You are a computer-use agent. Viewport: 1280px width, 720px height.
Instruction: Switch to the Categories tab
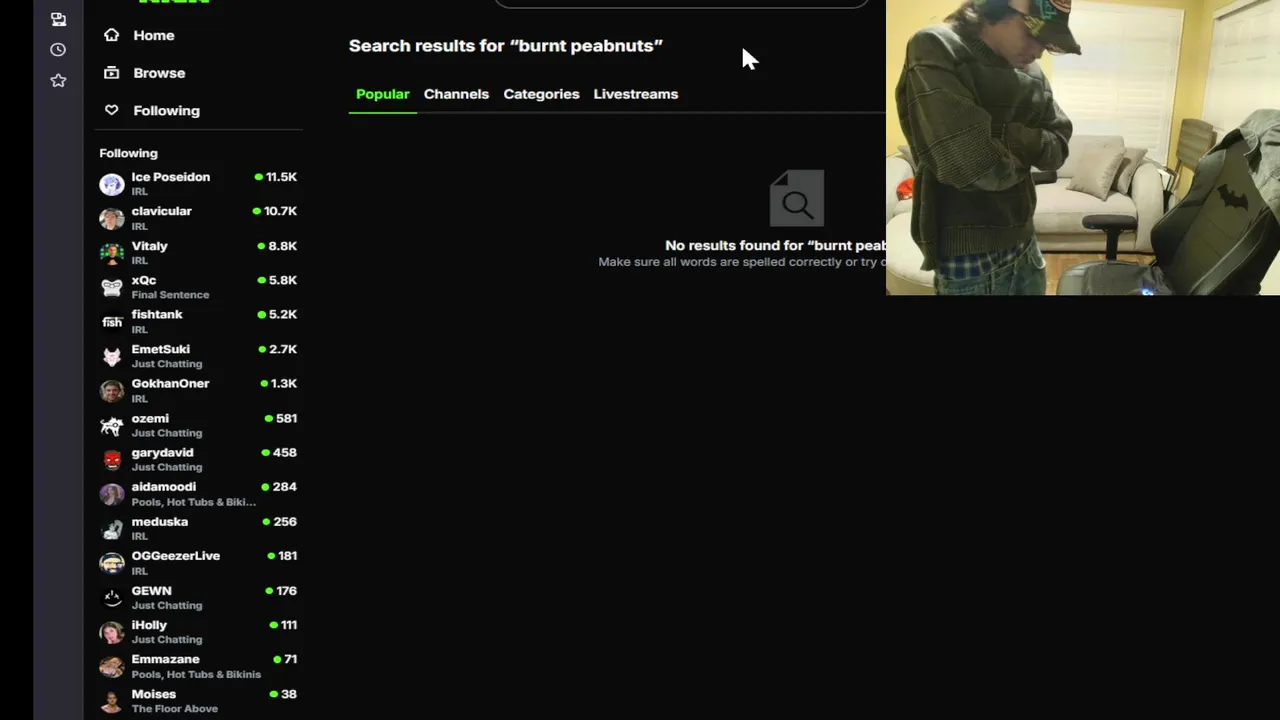pos(541,94)
